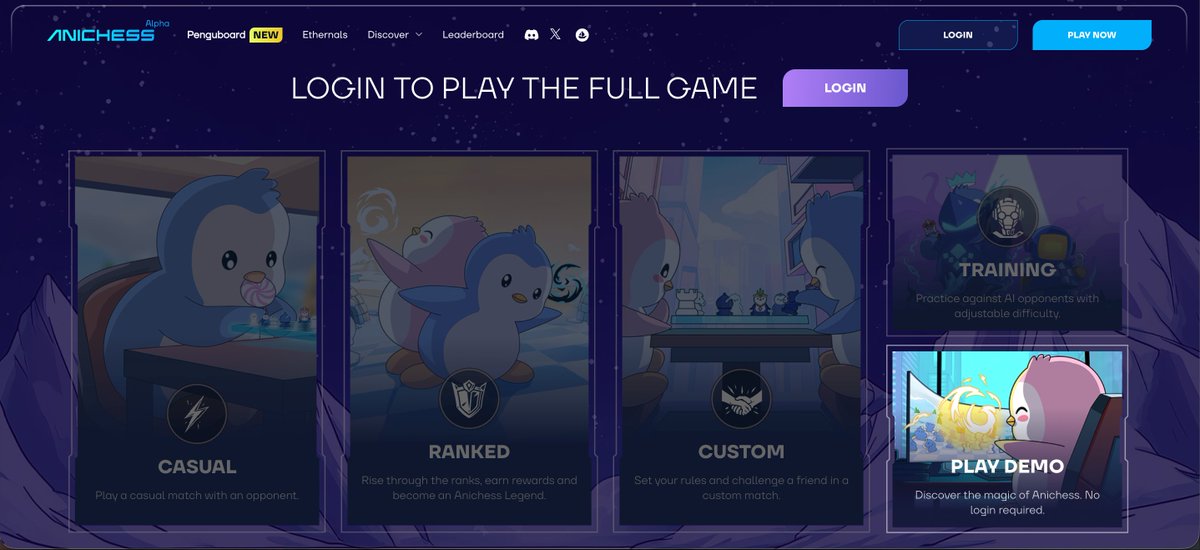The height and width of the screenshot is (550, 1200).
Task: Open the X social icon
Action: point(556,35)
